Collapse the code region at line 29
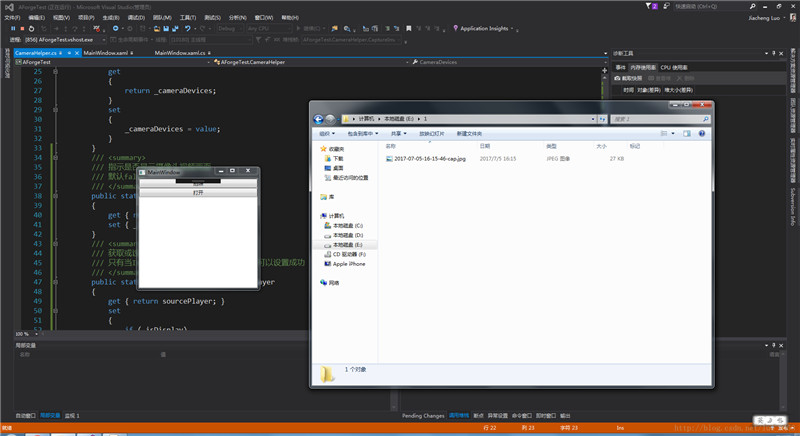Viewport: 800px width, 436px height. pos(56,110)
